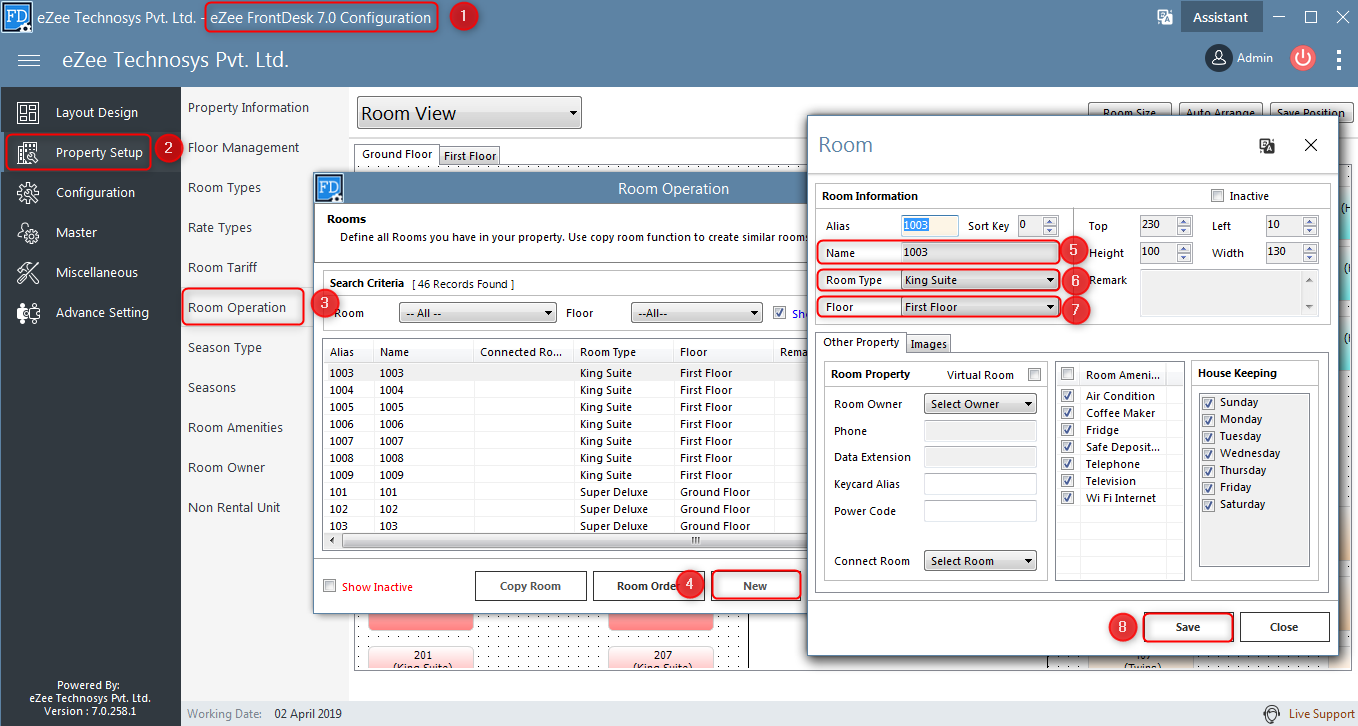Open the hamburger menu icon

pos(29,61)
